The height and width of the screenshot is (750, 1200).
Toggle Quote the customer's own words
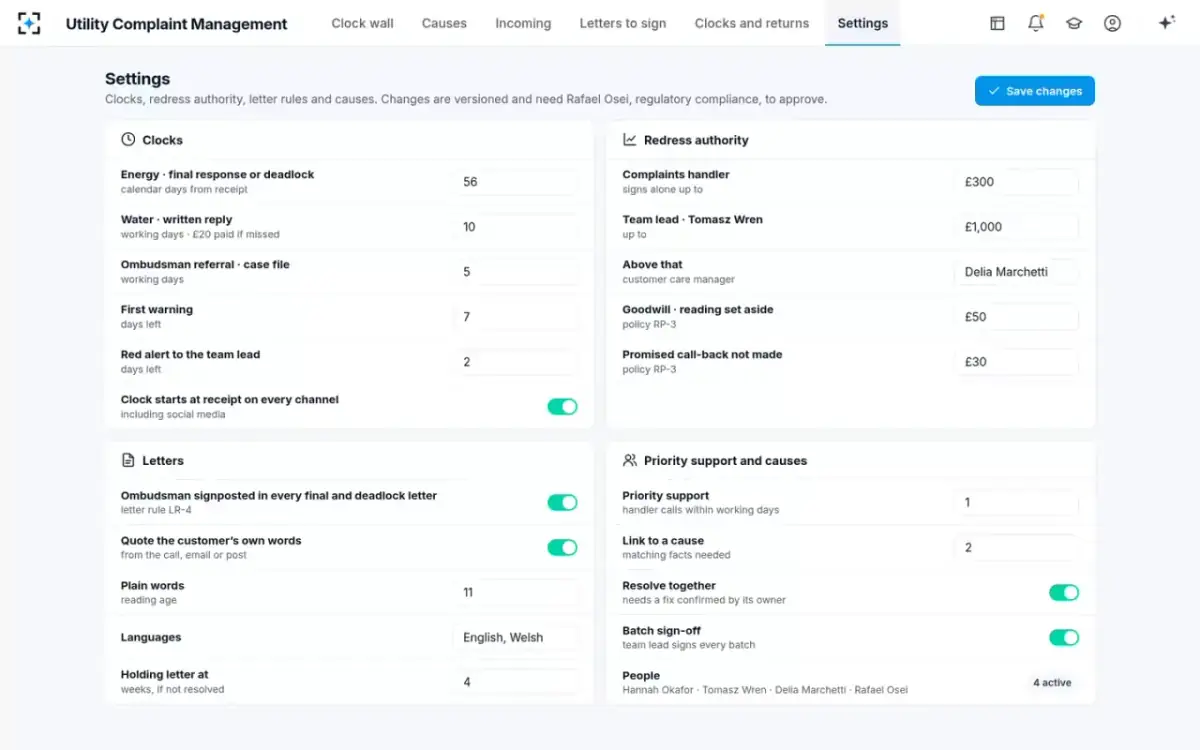pos(562,547)
